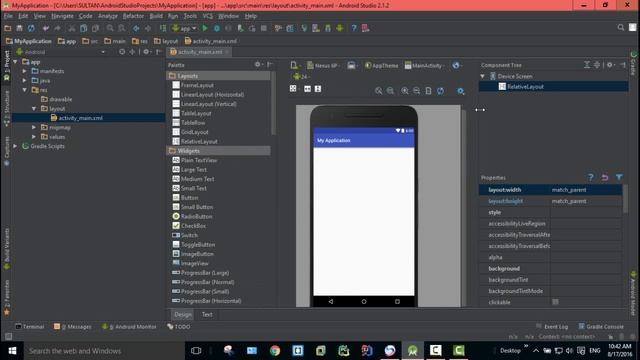640x360 pixels.
Task: Toggle the clickable property checkbox
Action: [x=555, y=302]
